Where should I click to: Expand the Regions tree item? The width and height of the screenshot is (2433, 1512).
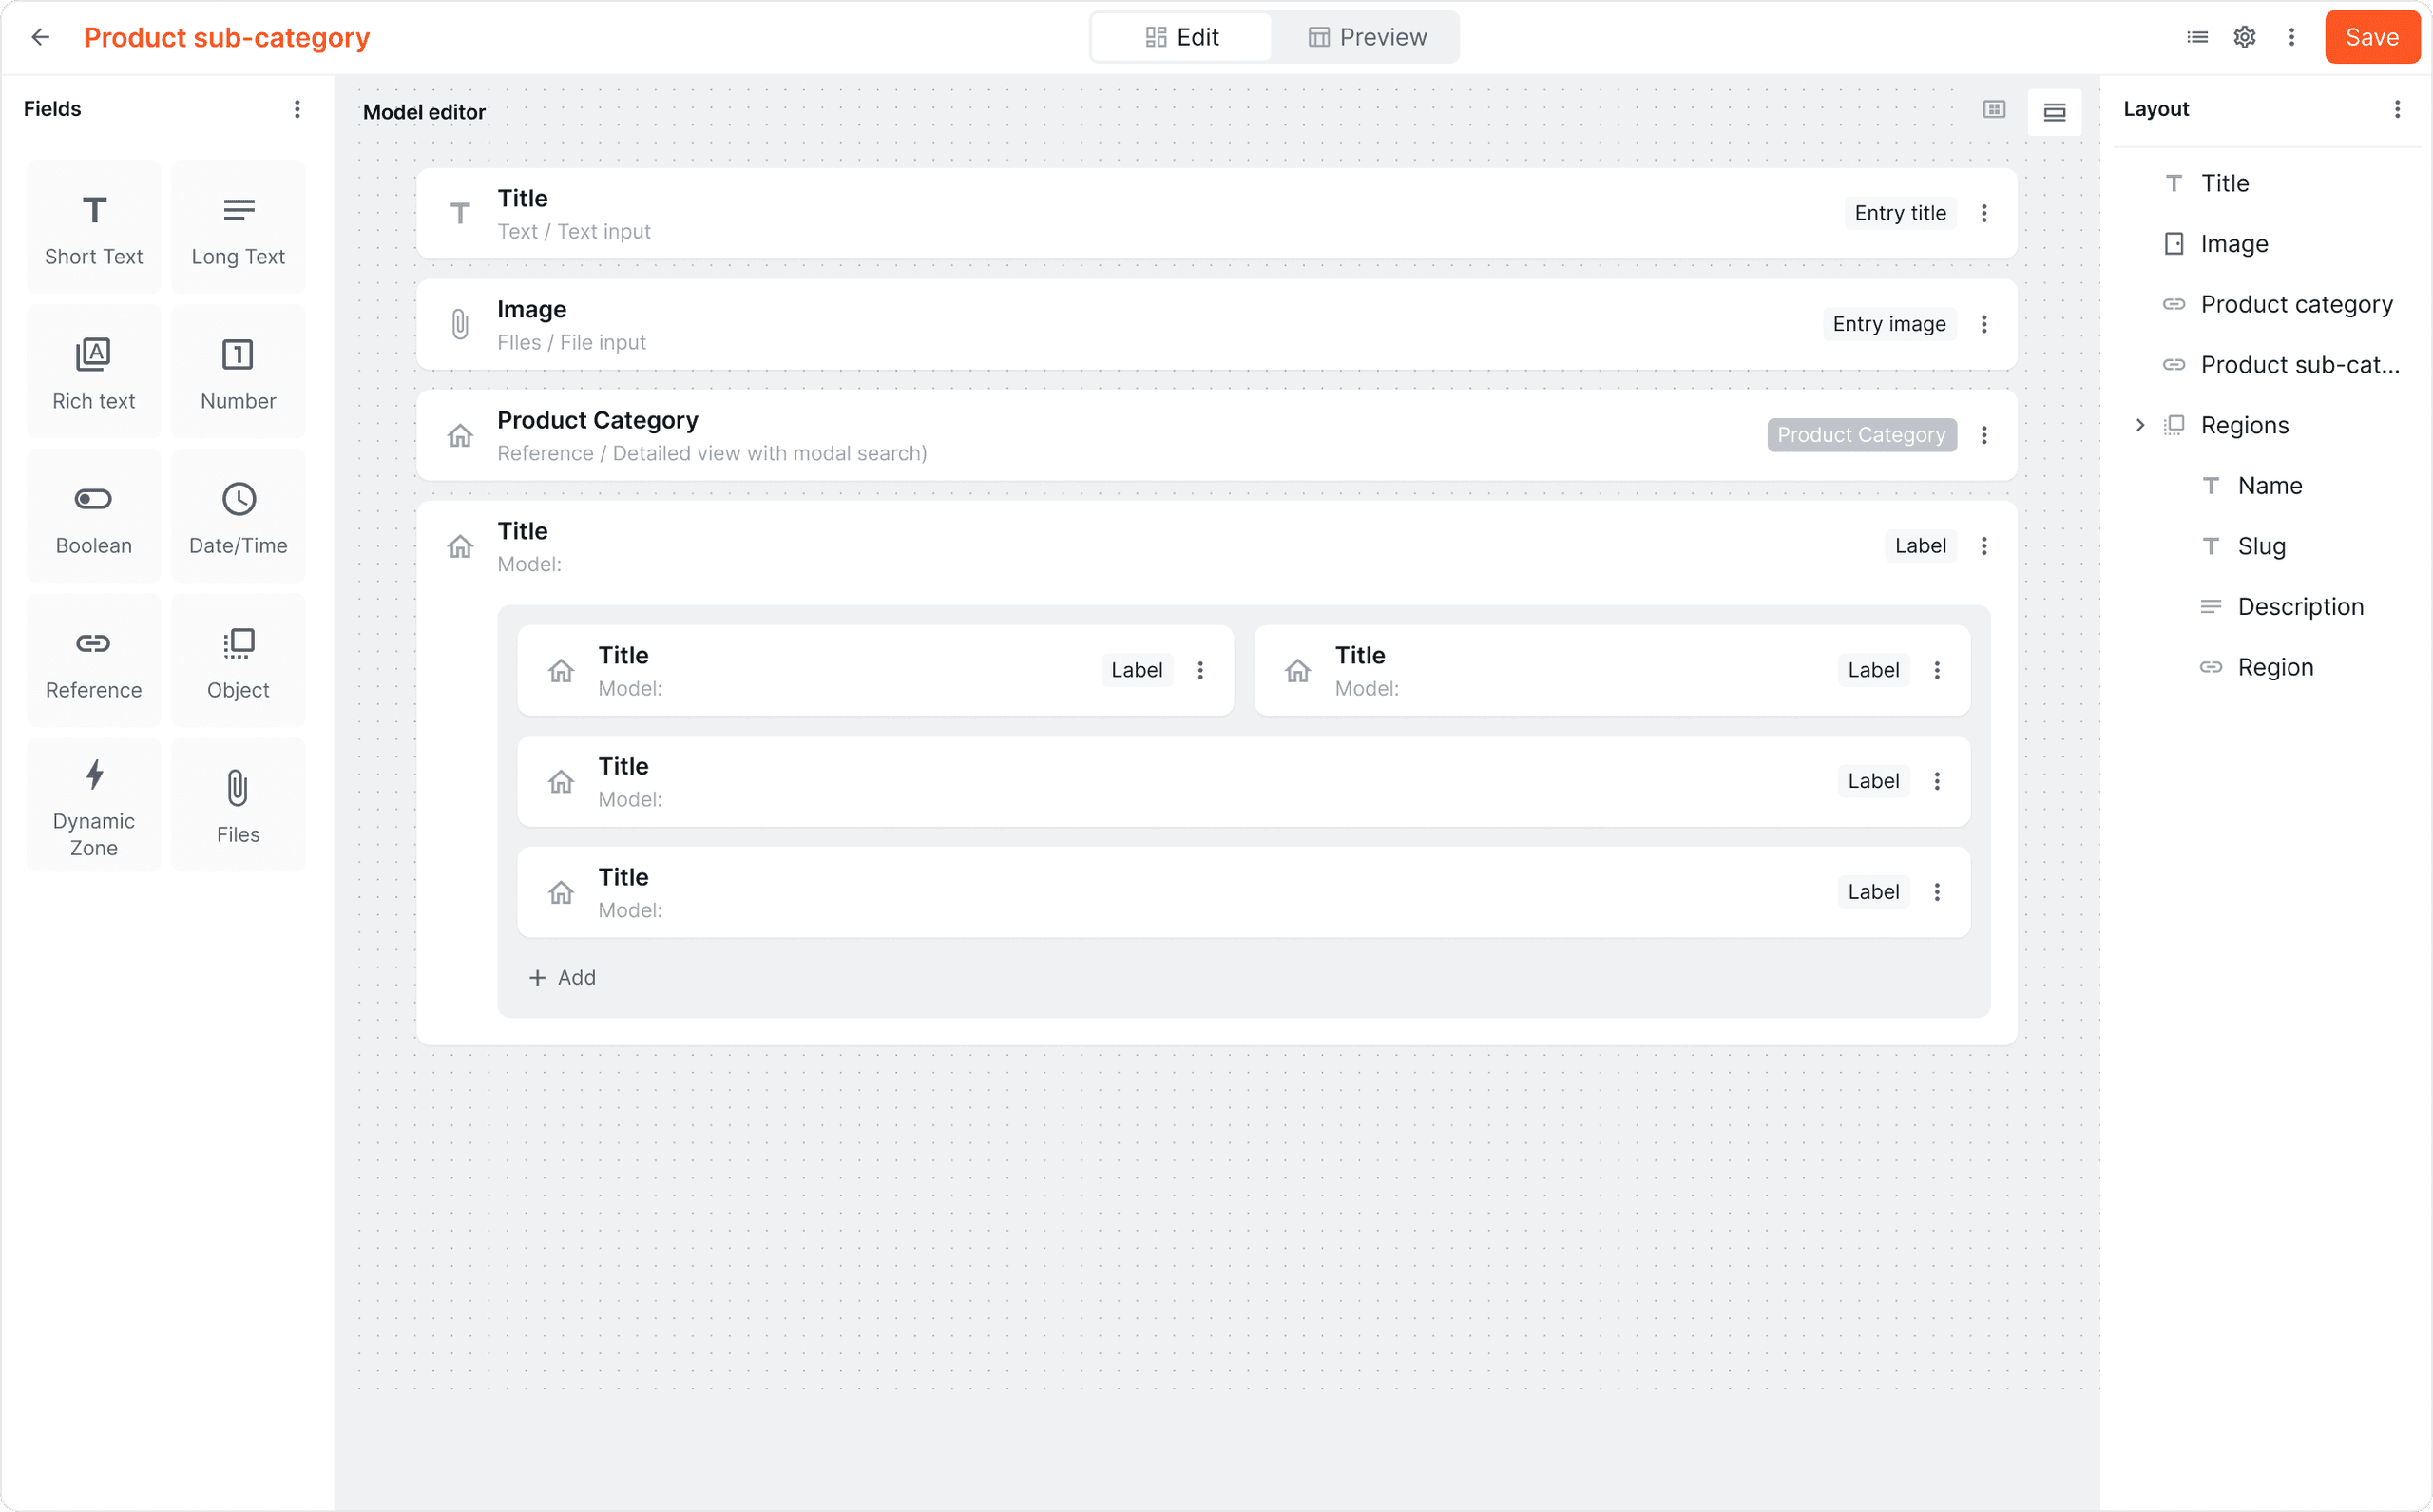click(x=2140, y=425)
